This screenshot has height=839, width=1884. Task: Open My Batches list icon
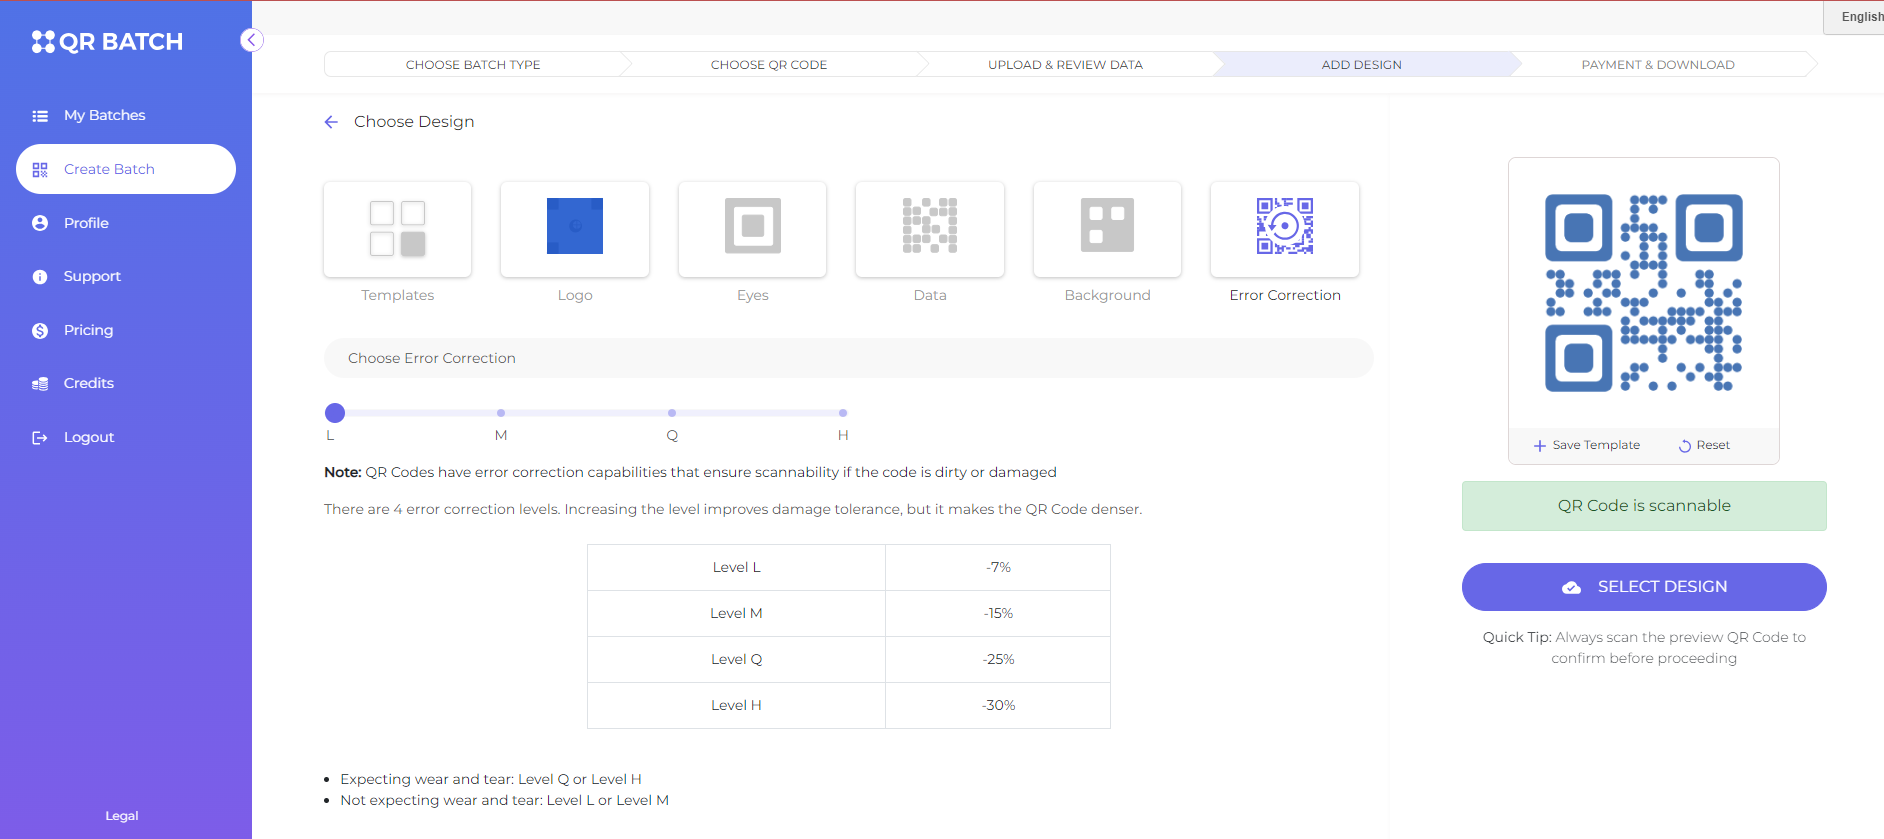pyautogui.click(x=40, y=116)
